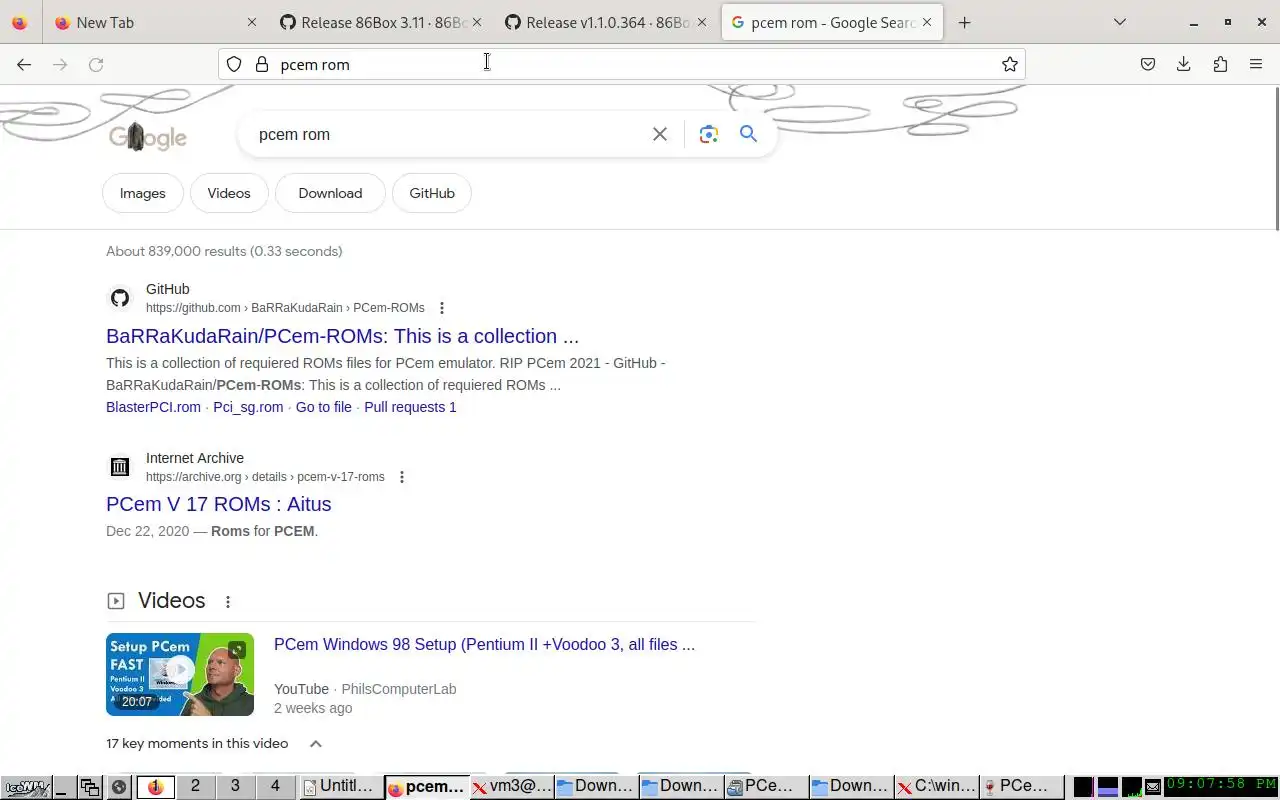Open Firefox hamburger application menu
The width and height of the screenshot is (1280, 800).
(x=1256, y=64)
